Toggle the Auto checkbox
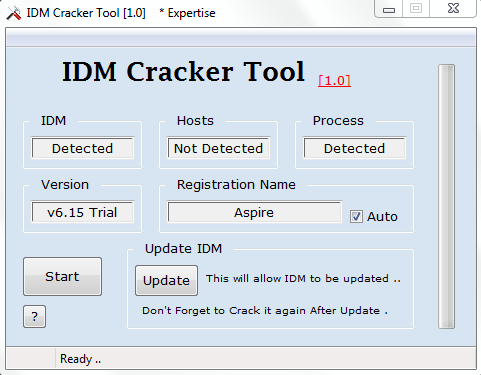The height and width of the screenshot is (375, 481). tap(356, 217)
